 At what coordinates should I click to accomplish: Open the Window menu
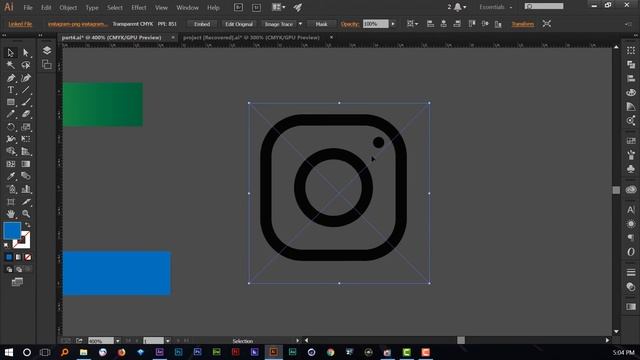click(x=187, y=7)
